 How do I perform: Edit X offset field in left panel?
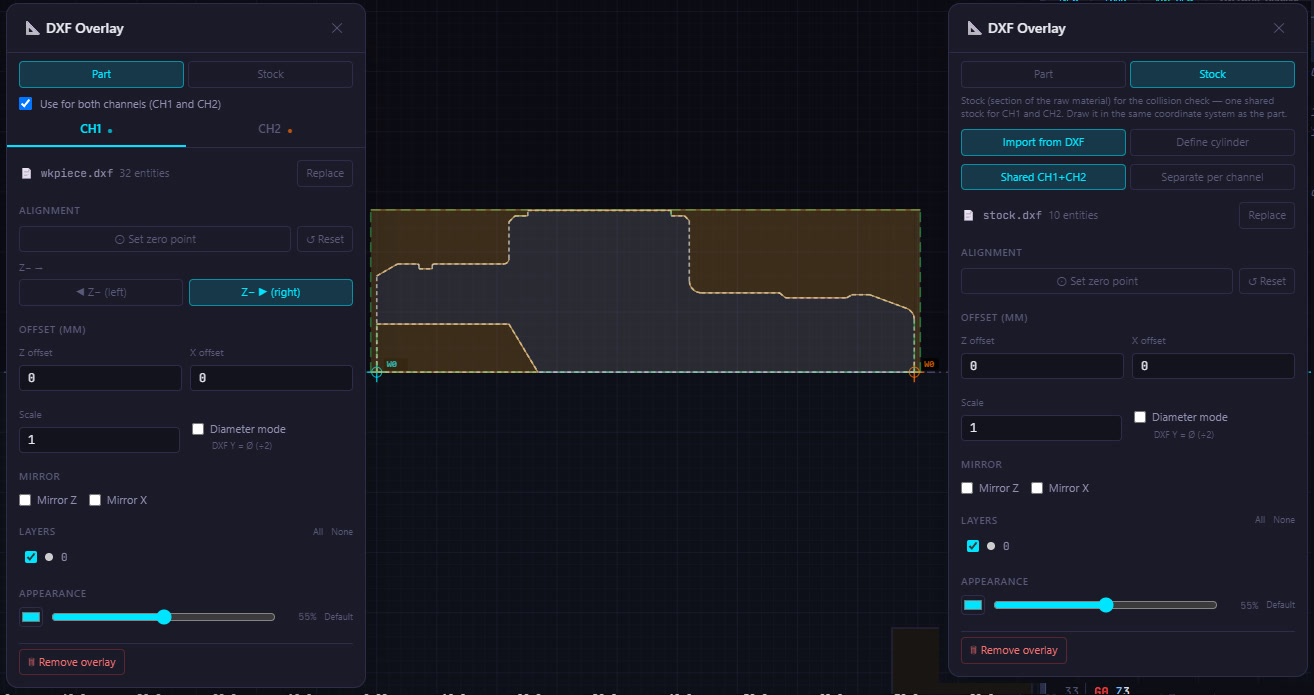[x=271, y=378]
